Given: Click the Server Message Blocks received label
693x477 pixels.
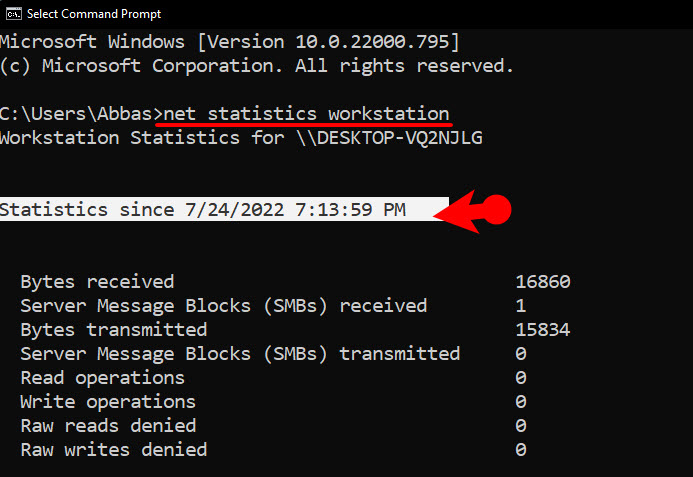Looking at the screenshot, I should (224, 306).
